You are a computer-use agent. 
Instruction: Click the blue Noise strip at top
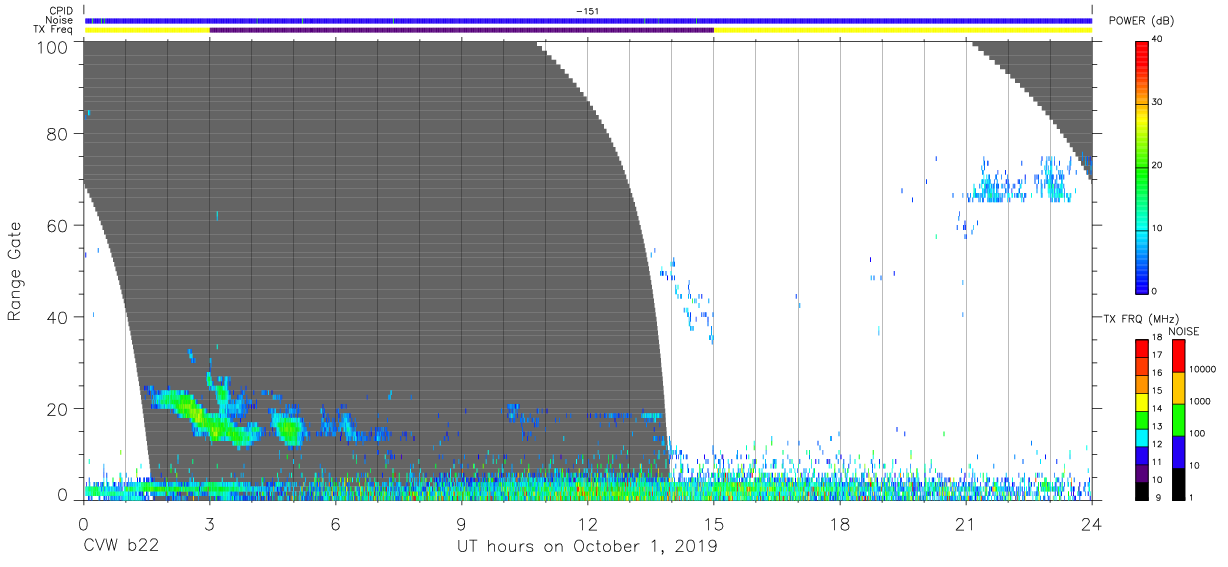588,20
